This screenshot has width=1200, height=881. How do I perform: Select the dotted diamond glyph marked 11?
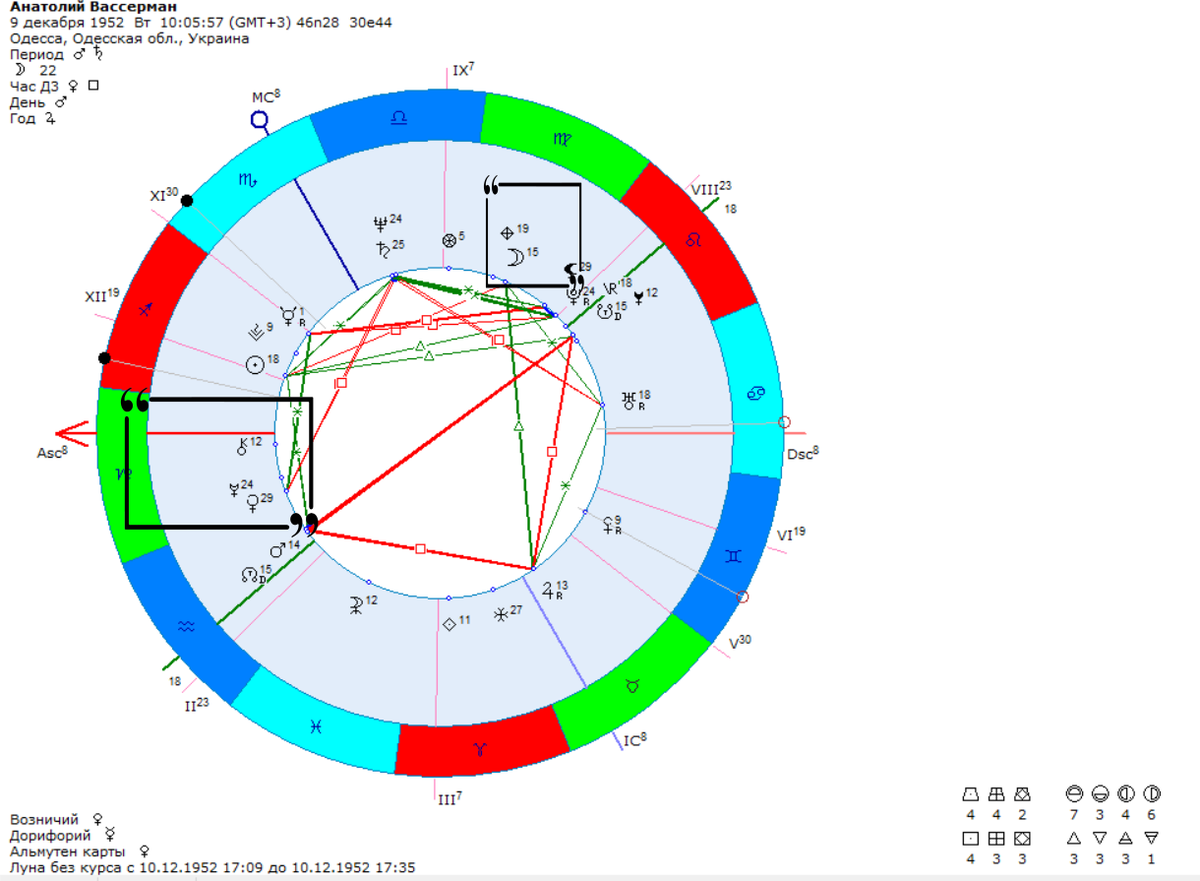click(449, 624)
